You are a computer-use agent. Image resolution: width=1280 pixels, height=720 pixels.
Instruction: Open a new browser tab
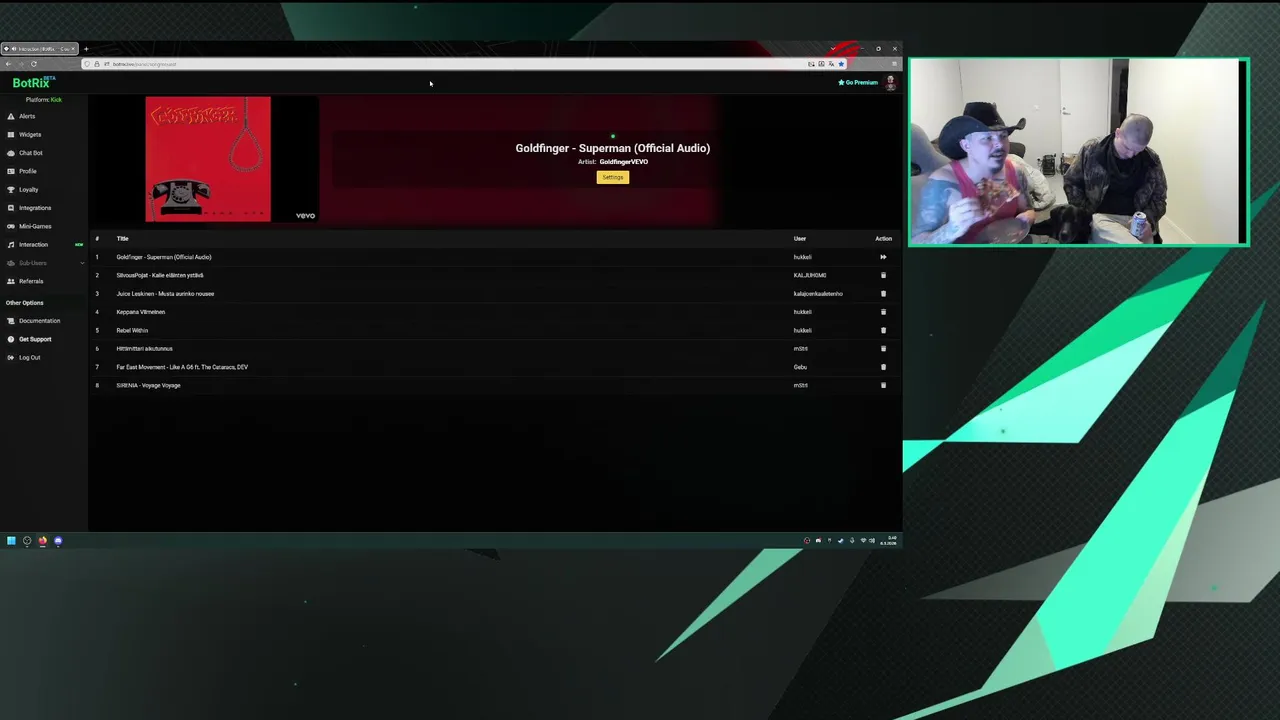[86, 49]
